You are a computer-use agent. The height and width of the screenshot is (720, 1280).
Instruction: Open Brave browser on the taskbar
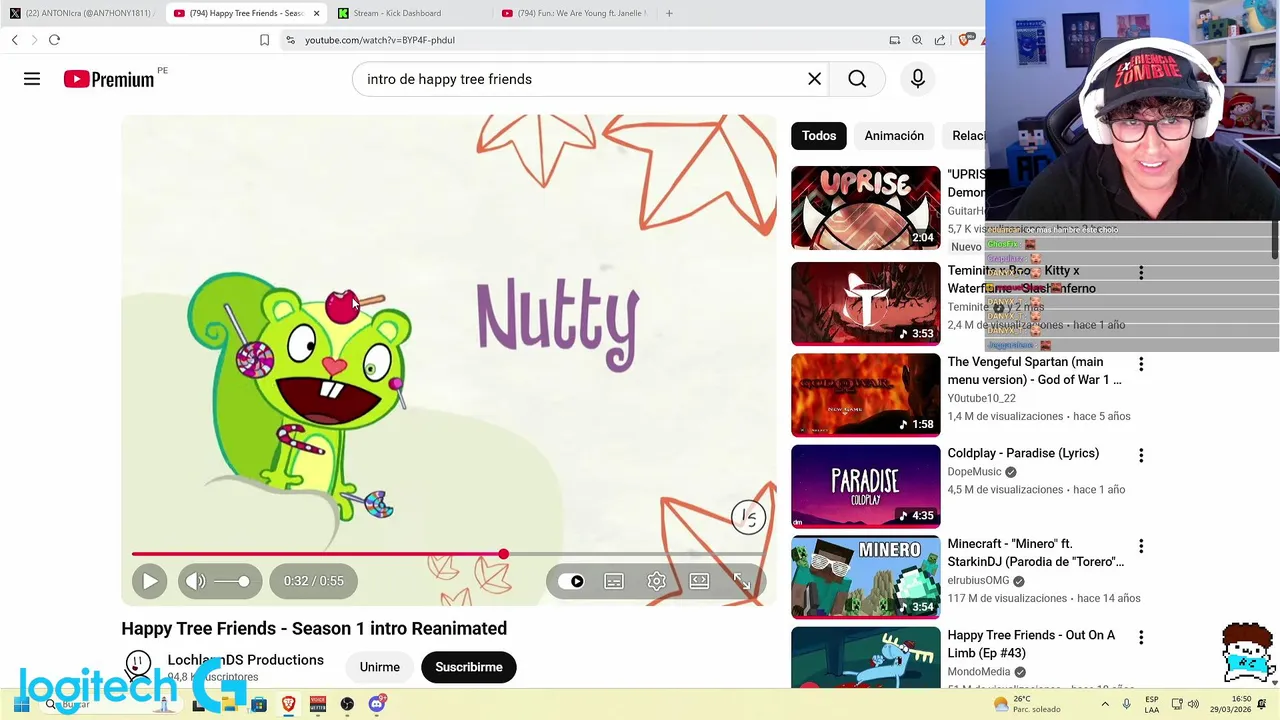pos(288,705)
